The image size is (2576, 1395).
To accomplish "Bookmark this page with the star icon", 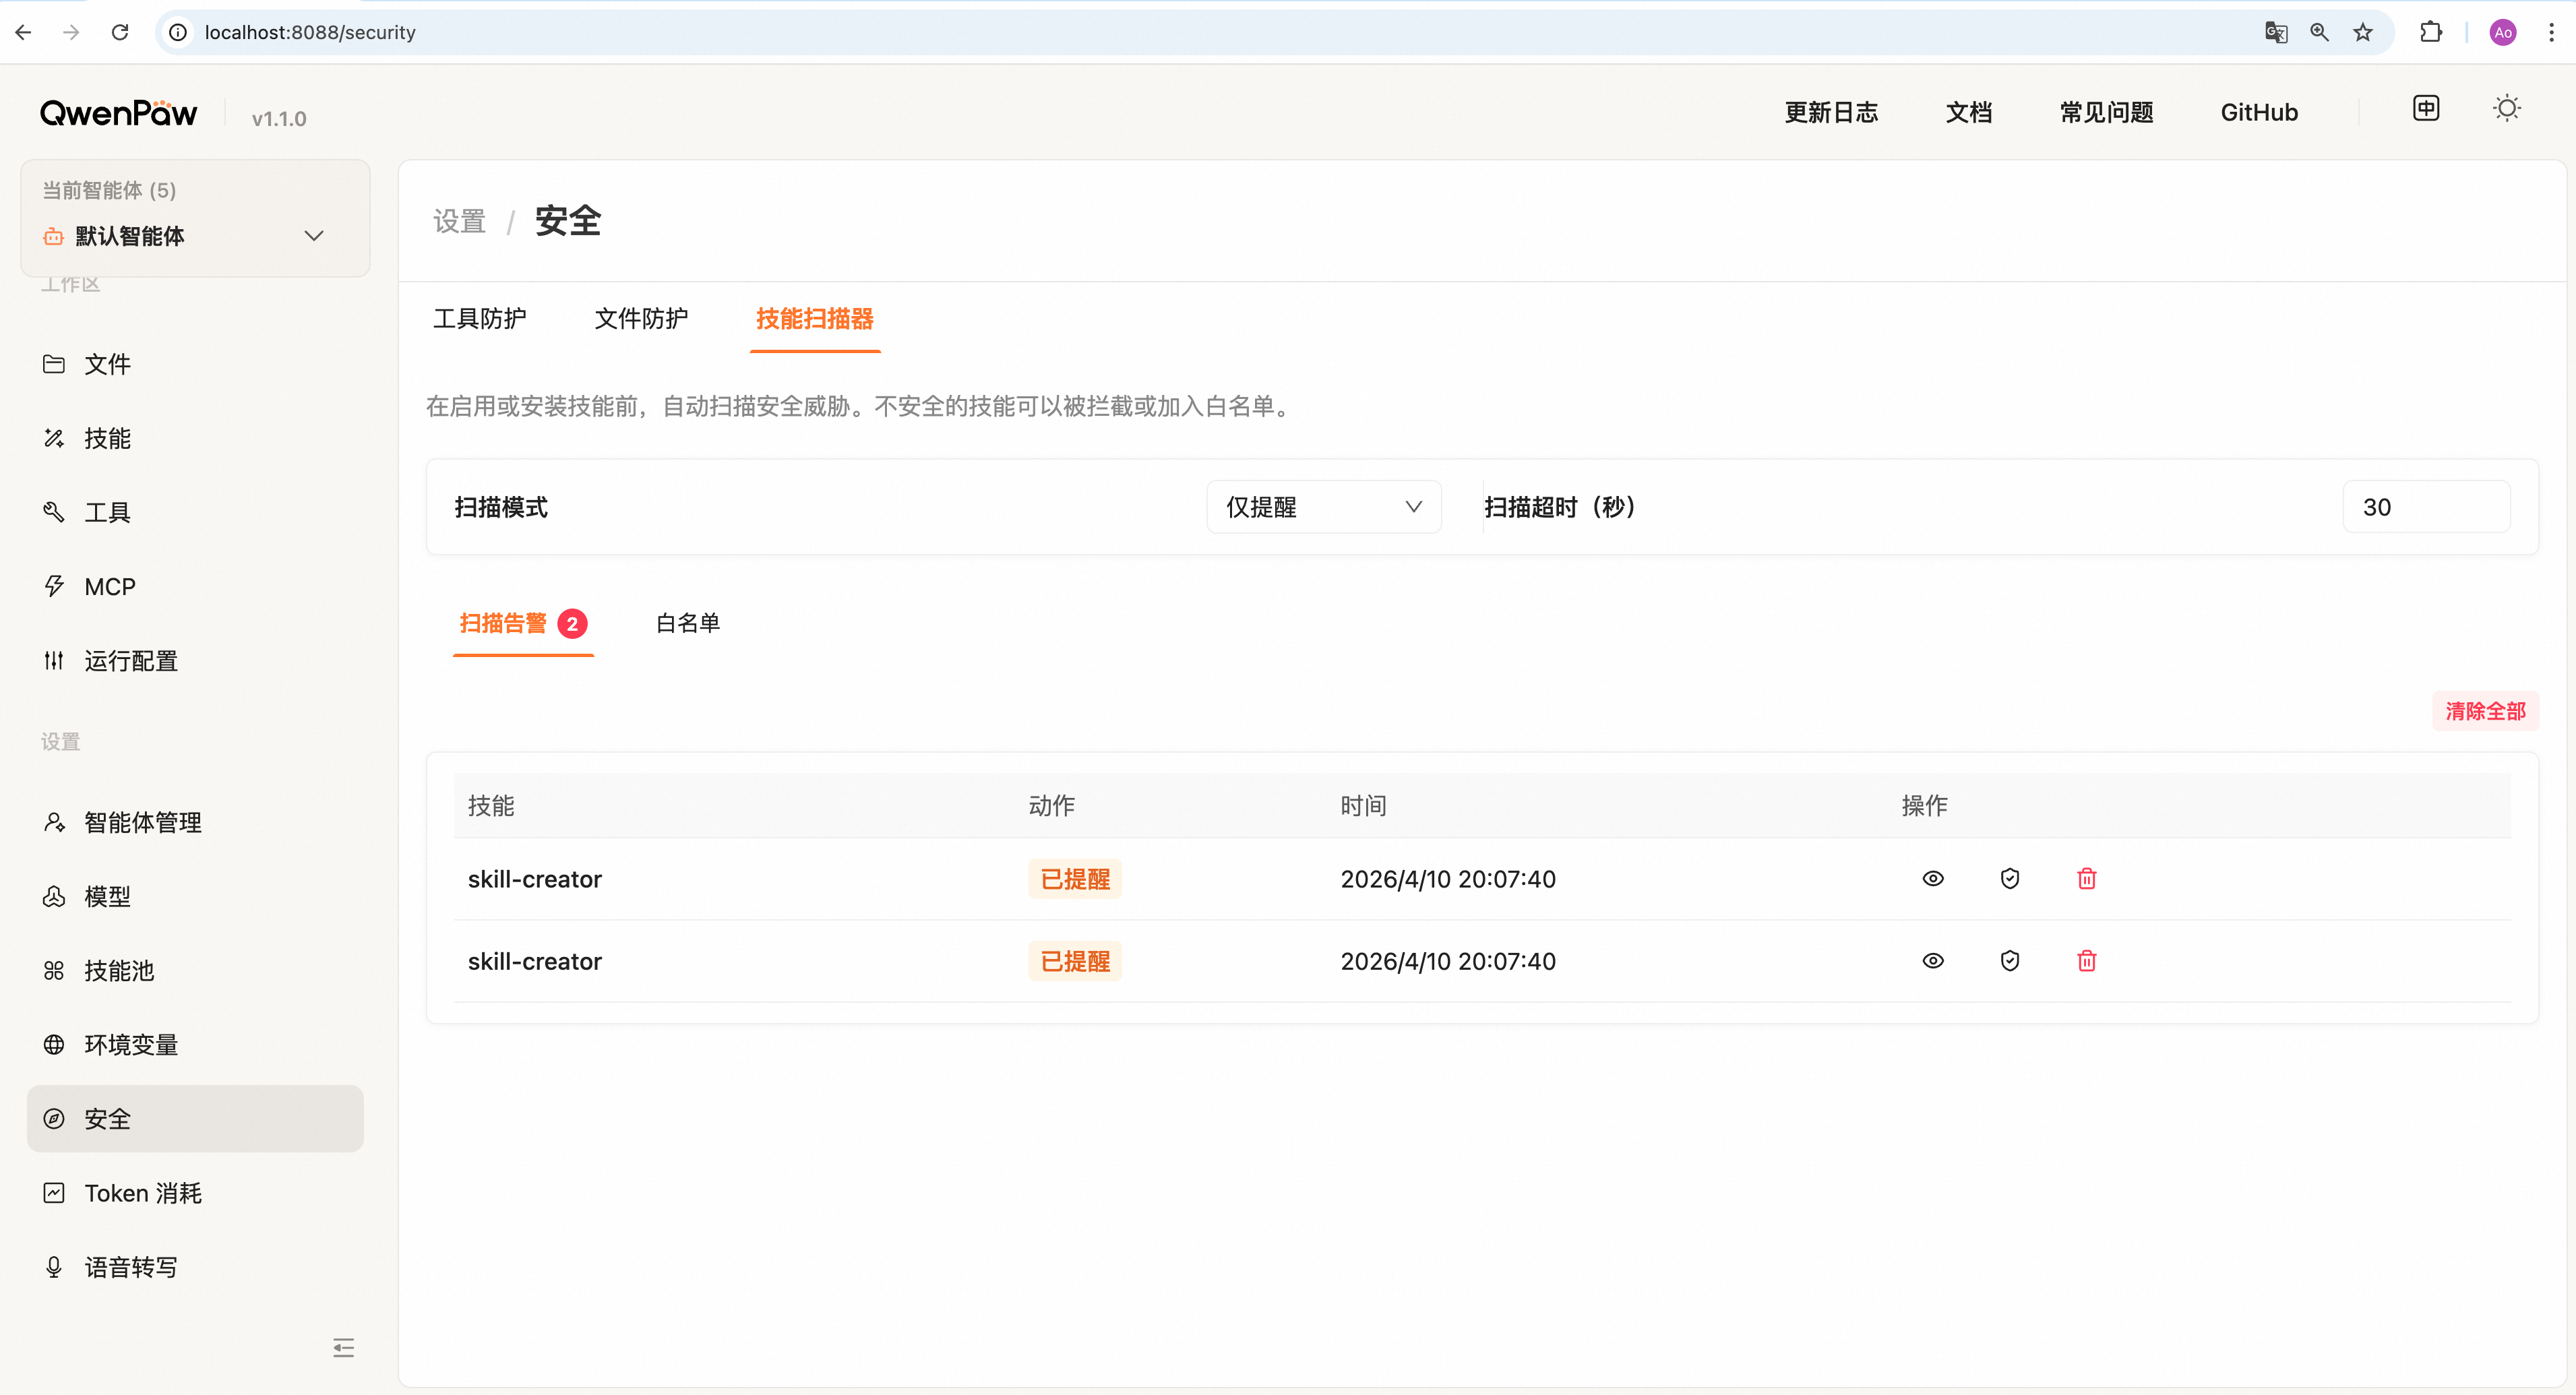I will point(2363,32).
